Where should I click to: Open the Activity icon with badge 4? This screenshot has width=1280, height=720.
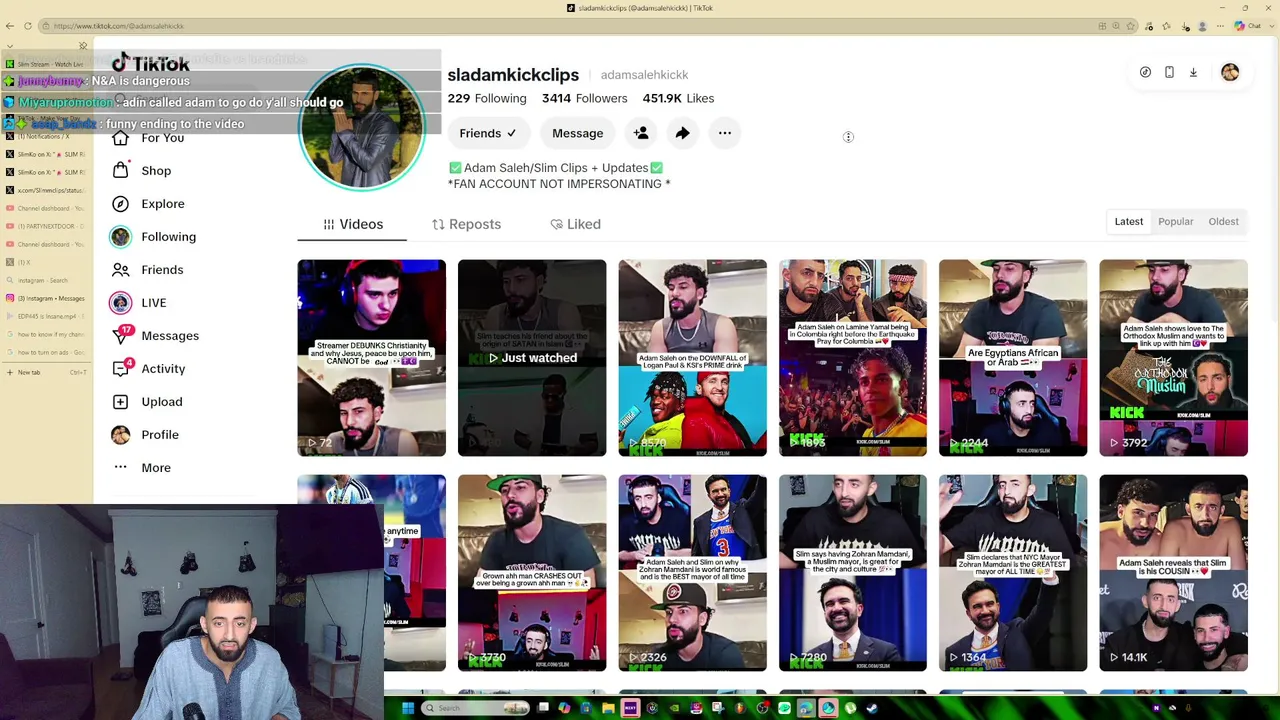[121, 368]
